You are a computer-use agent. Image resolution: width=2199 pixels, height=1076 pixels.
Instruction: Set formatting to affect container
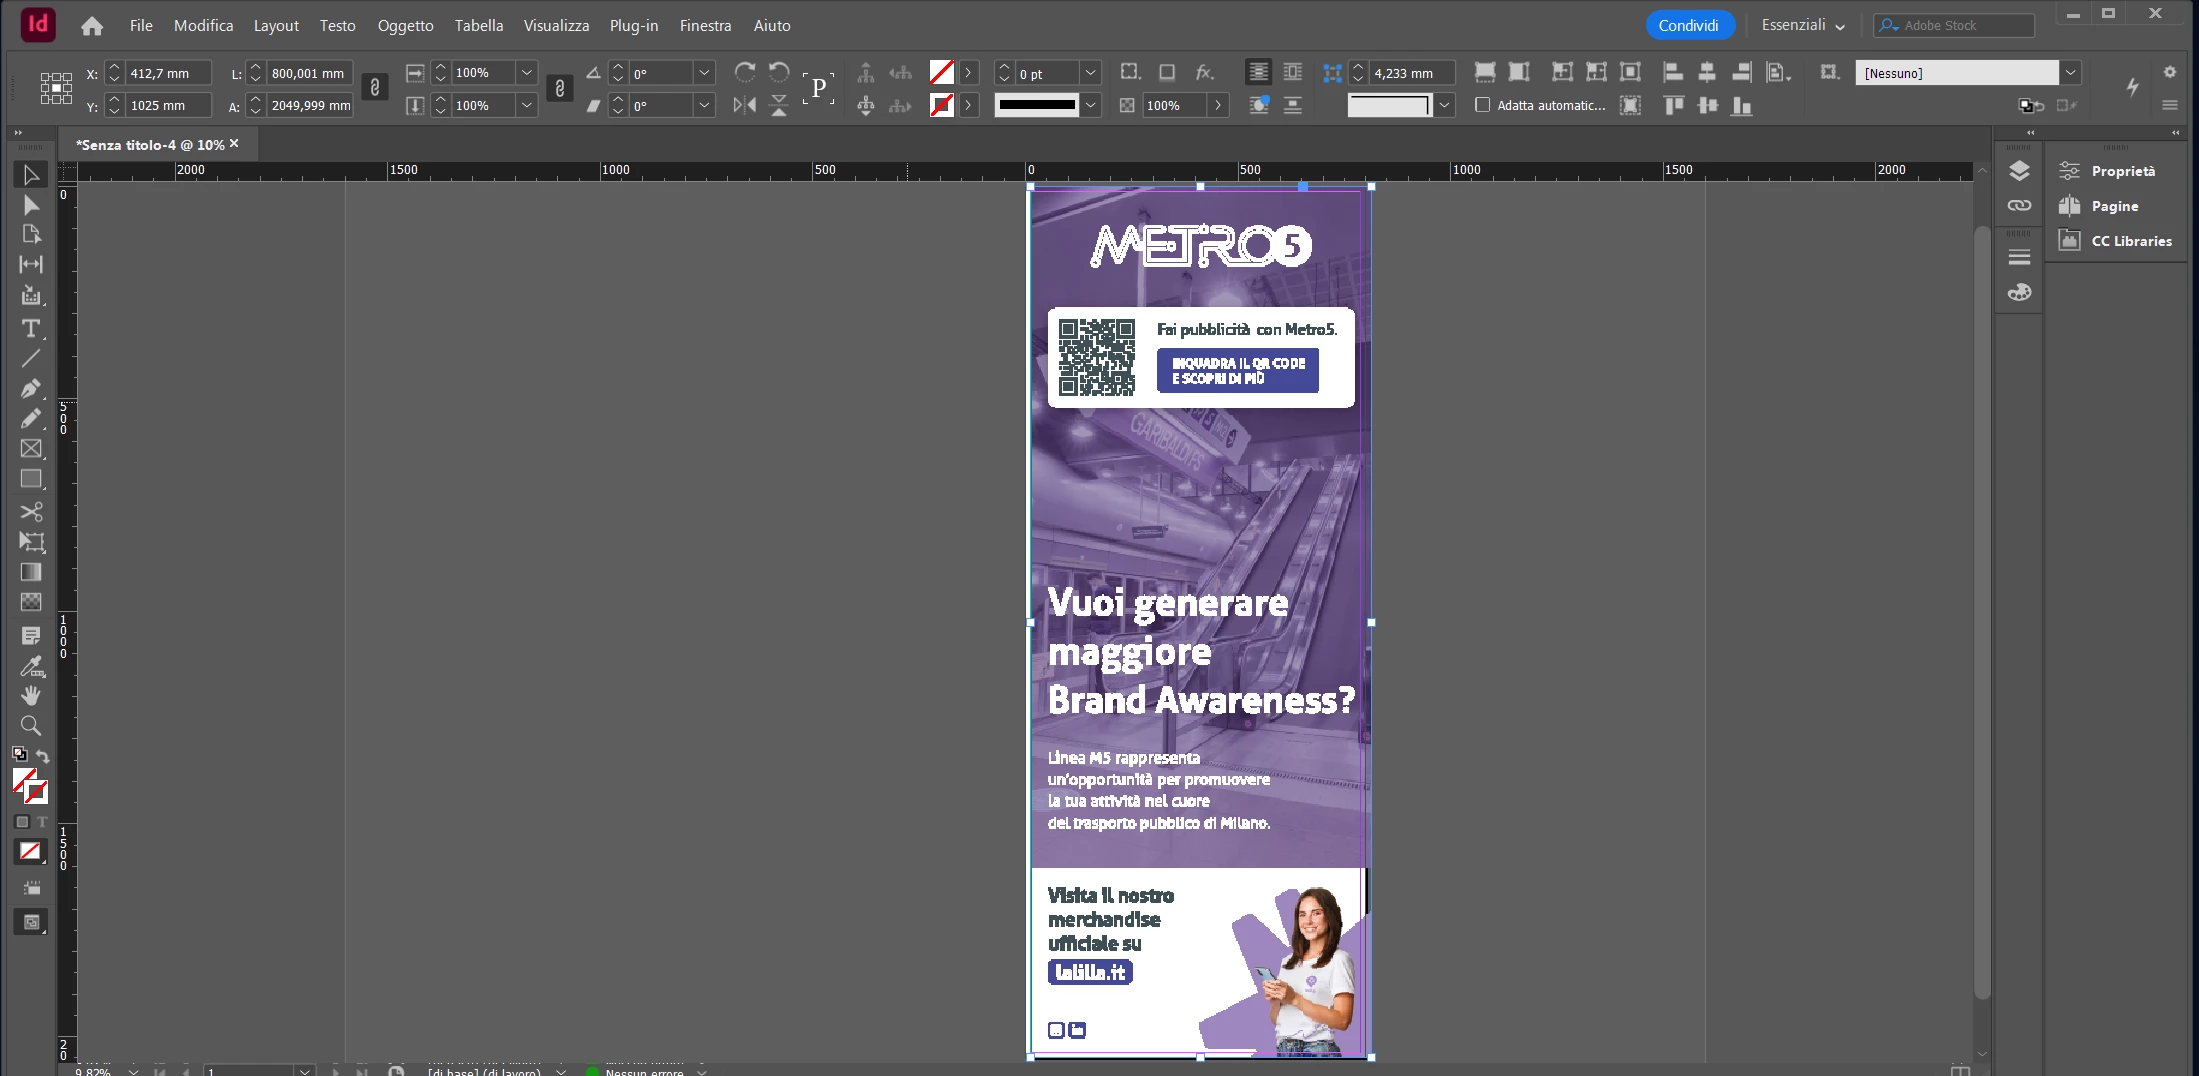pyautogui.click(x=22, y=822)
